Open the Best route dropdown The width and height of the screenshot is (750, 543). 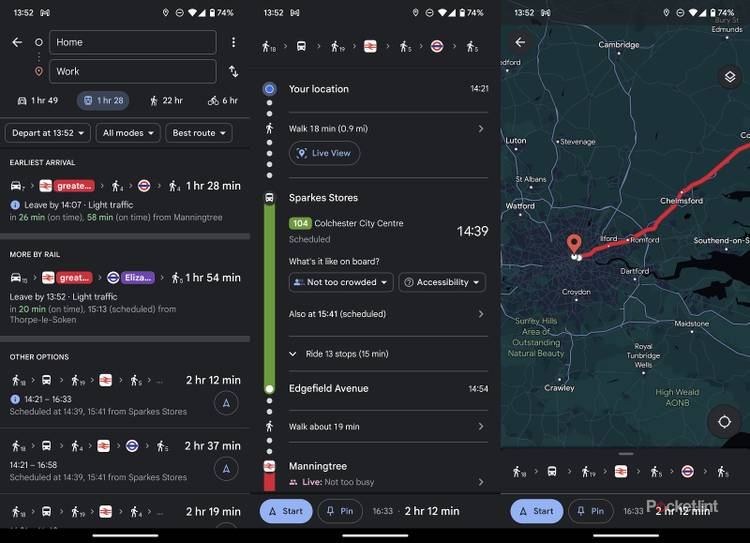[199, 133]
